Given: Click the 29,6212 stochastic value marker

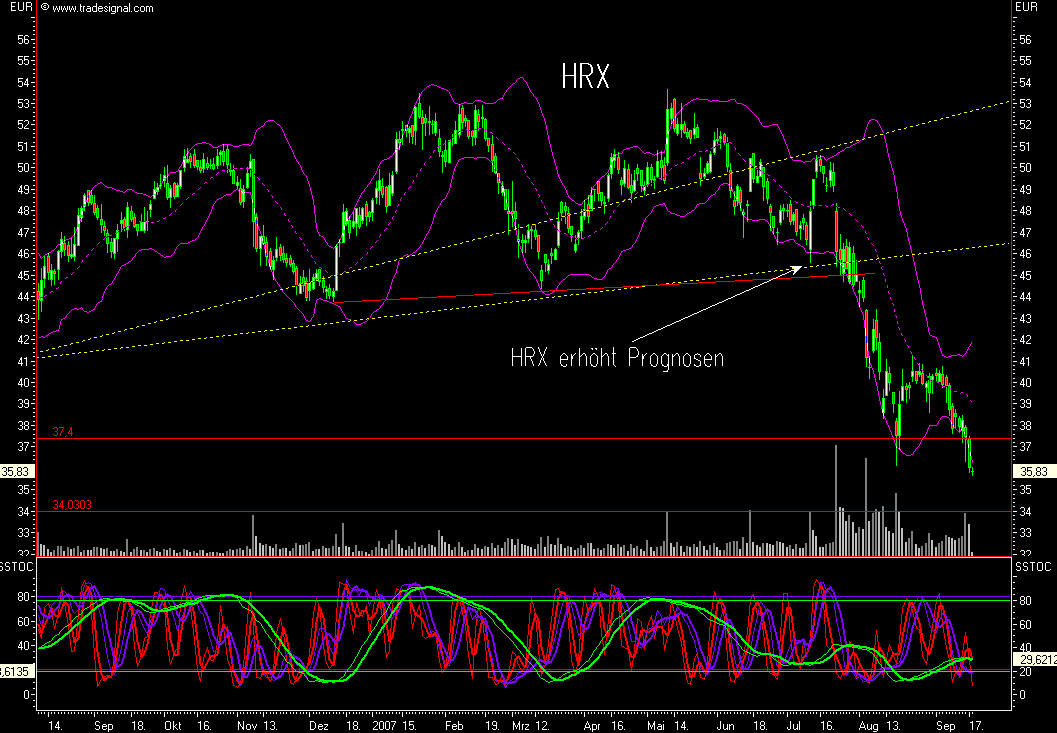Looking at the screenshot, I should pos(1036,658).
